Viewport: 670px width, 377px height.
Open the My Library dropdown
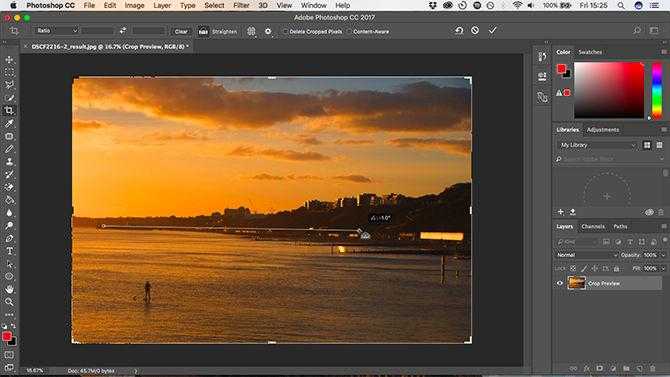point(597,145)
